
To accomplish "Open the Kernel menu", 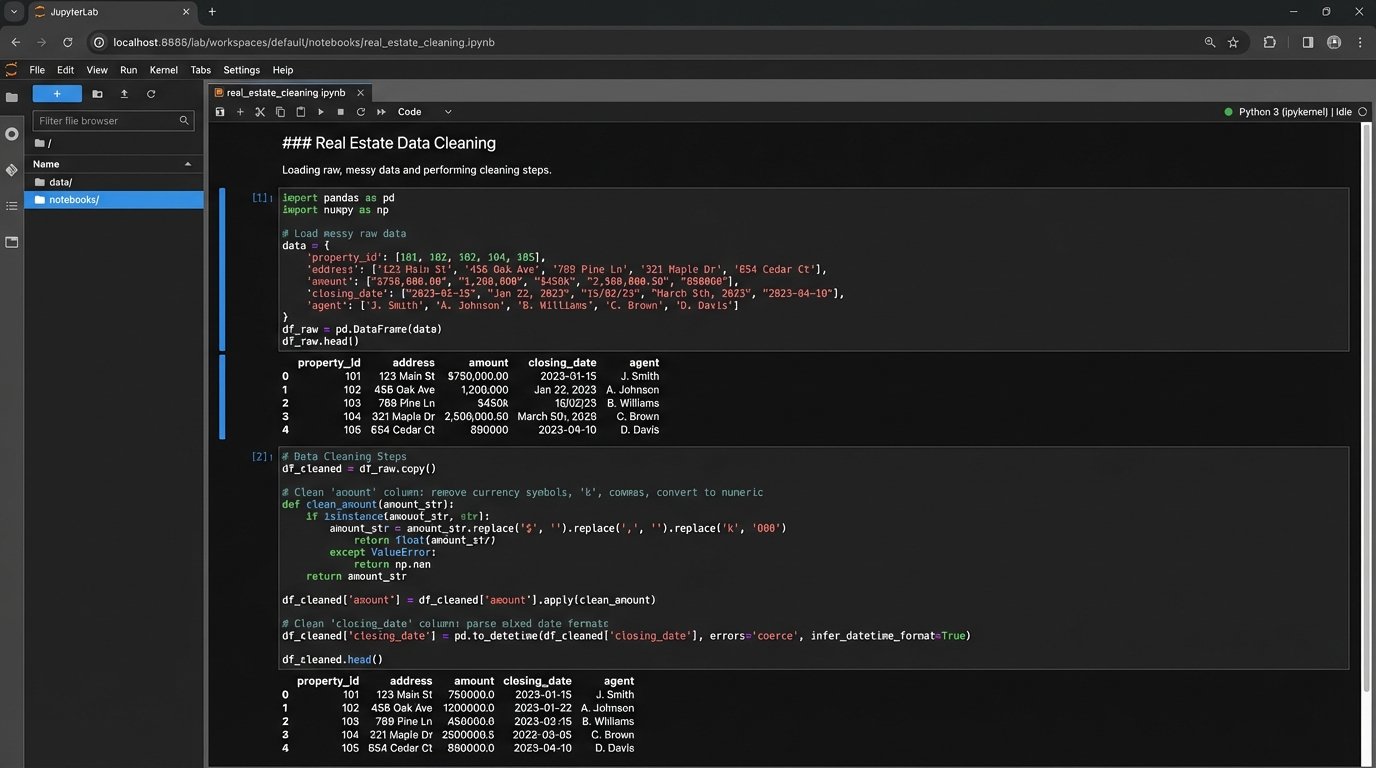I will 163,70.
